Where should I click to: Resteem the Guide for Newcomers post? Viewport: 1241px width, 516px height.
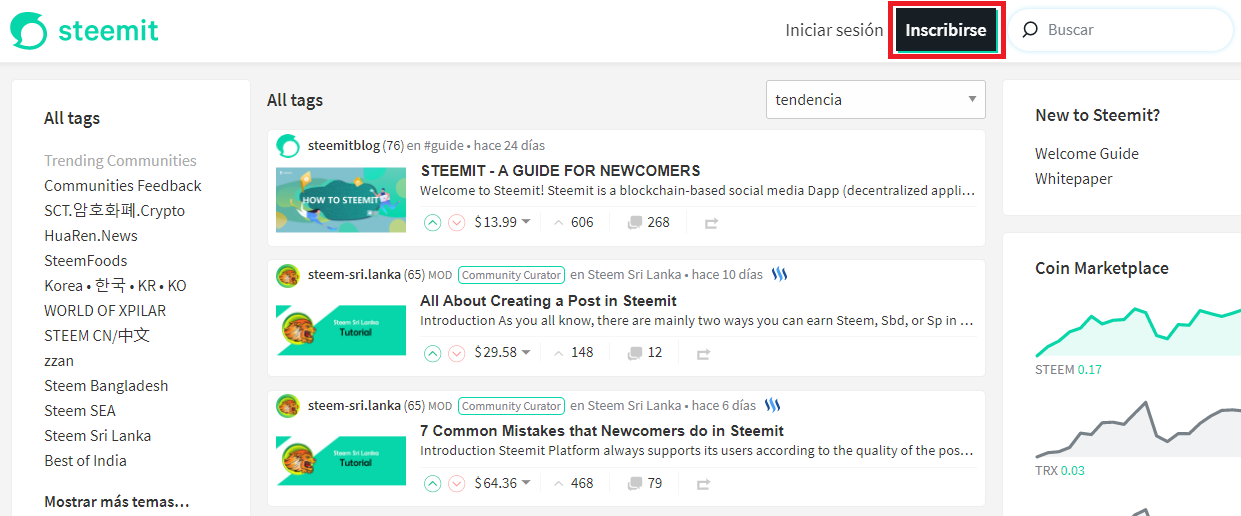[711, 223]
